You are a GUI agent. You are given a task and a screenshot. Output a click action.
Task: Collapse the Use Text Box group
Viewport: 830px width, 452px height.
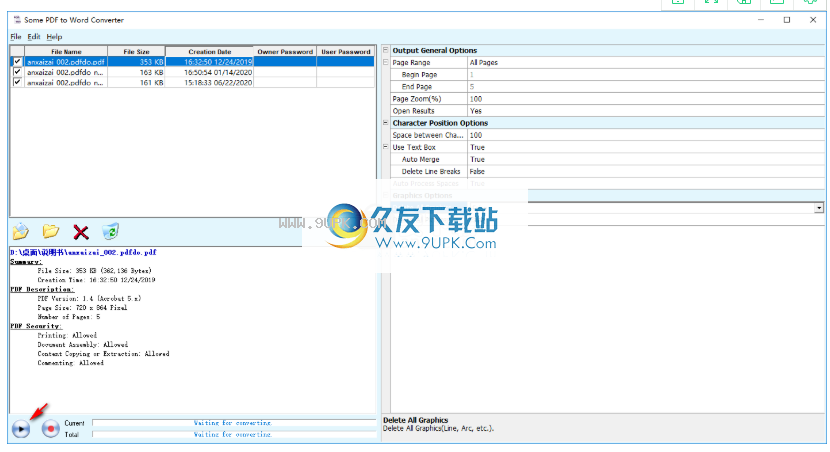[x=386, y=147]
